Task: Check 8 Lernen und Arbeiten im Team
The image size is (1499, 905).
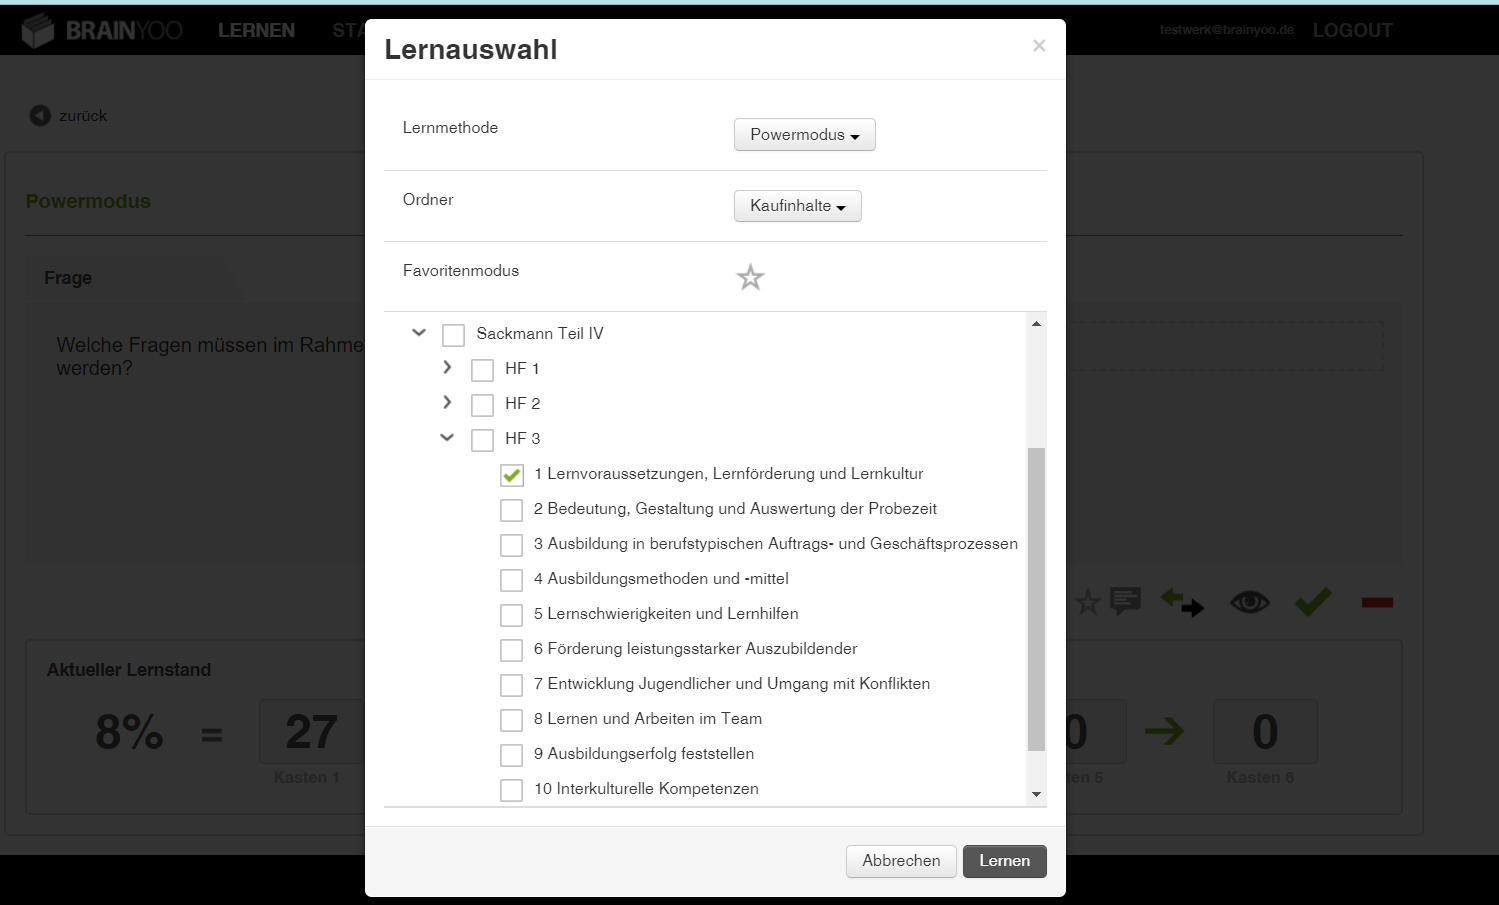Action: tap(512, 720)
